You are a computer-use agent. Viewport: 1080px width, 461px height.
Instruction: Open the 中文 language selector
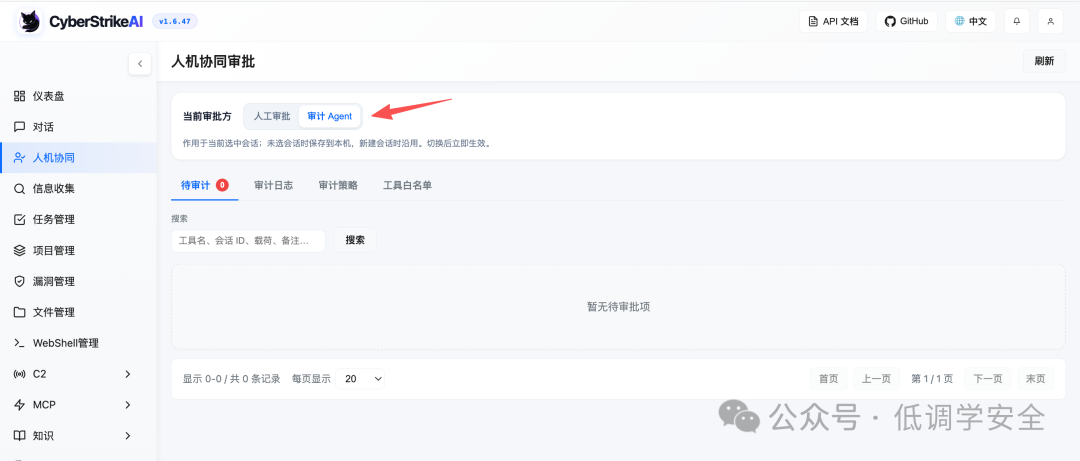pyautogui.click(x=970, y=21)
